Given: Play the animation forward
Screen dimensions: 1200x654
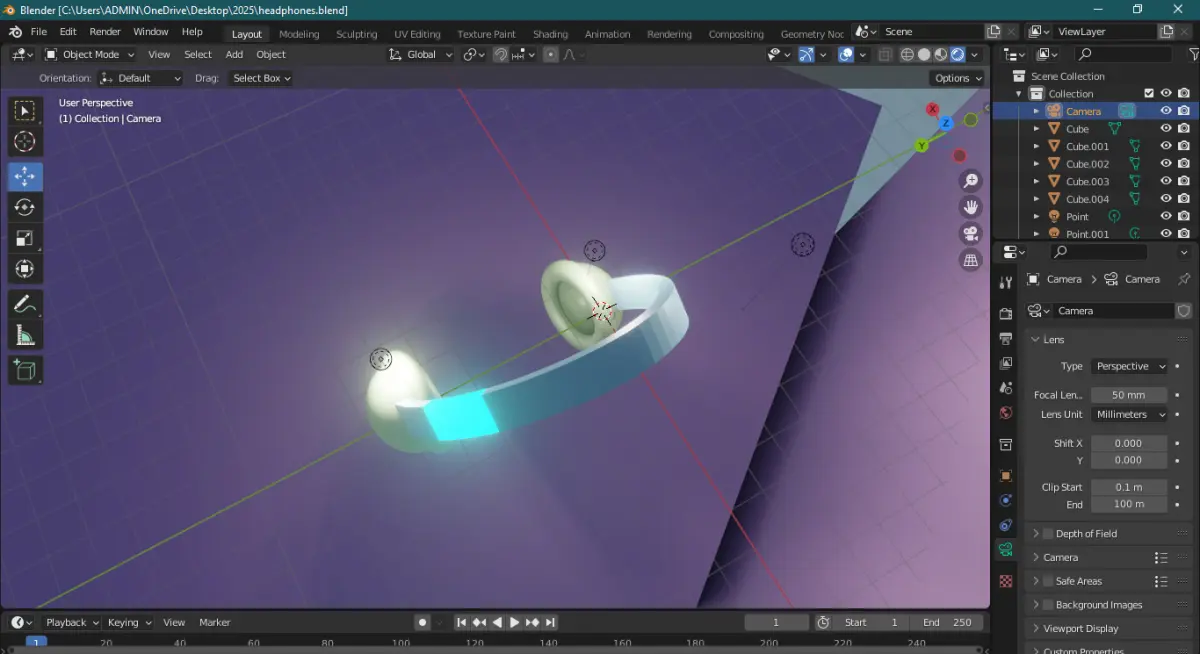Looking at the screenshot, I should (x=515, y=622).
